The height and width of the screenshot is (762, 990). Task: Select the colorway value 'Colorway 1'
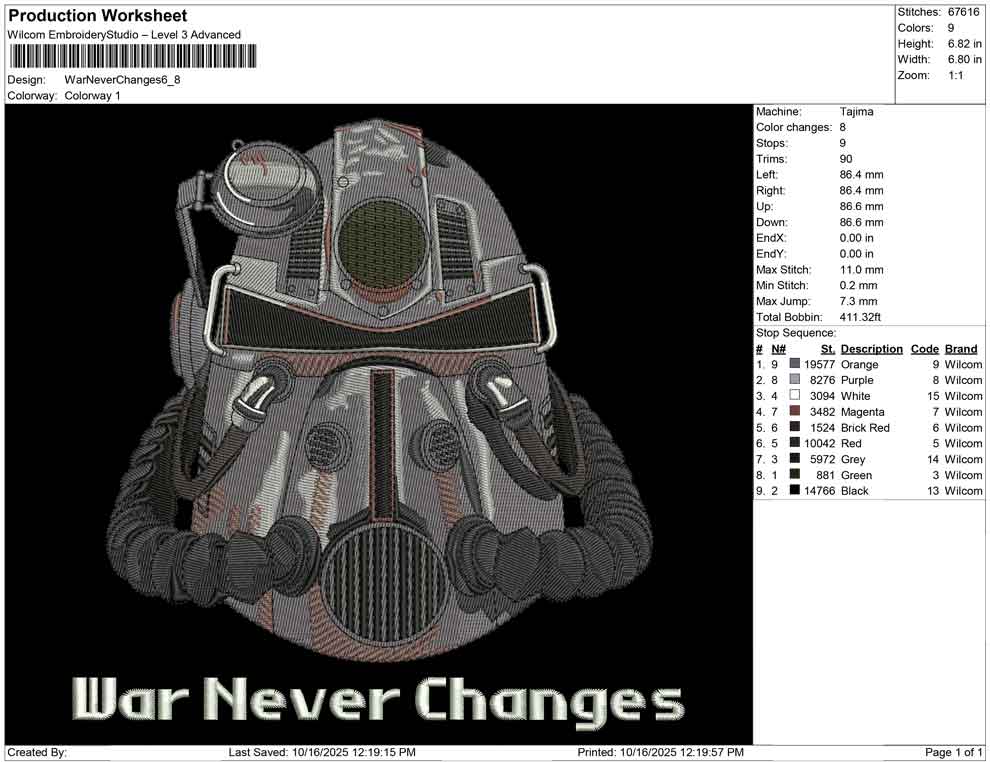[x=92, y=95]
